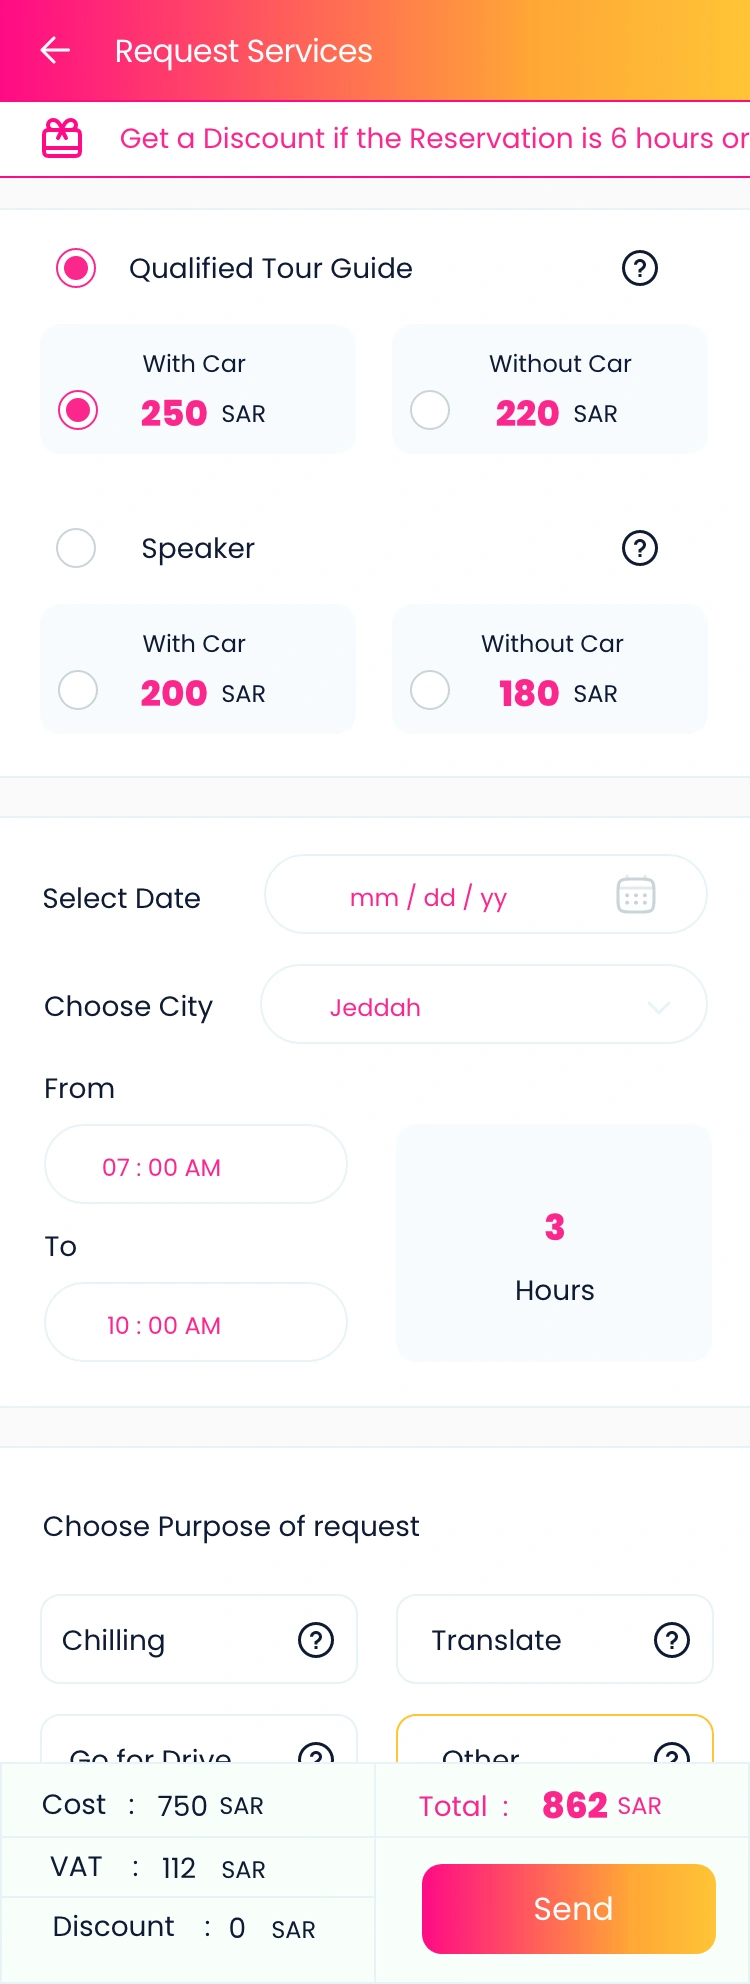The height and width of the screenshot is (1984, 750).
Task: Show help for Translate purpose
Action: coord(671,1640)
